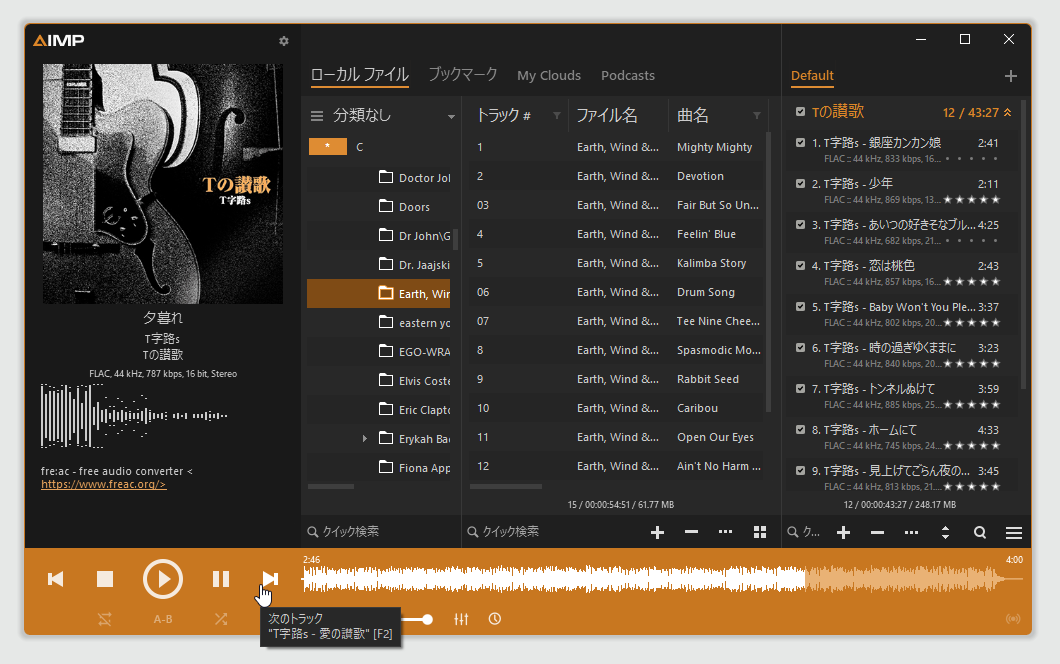The height and width of the screenshot is (664, 1060).
Task: Toggle the repeat mode icon
Action: [x=105, y=619]
